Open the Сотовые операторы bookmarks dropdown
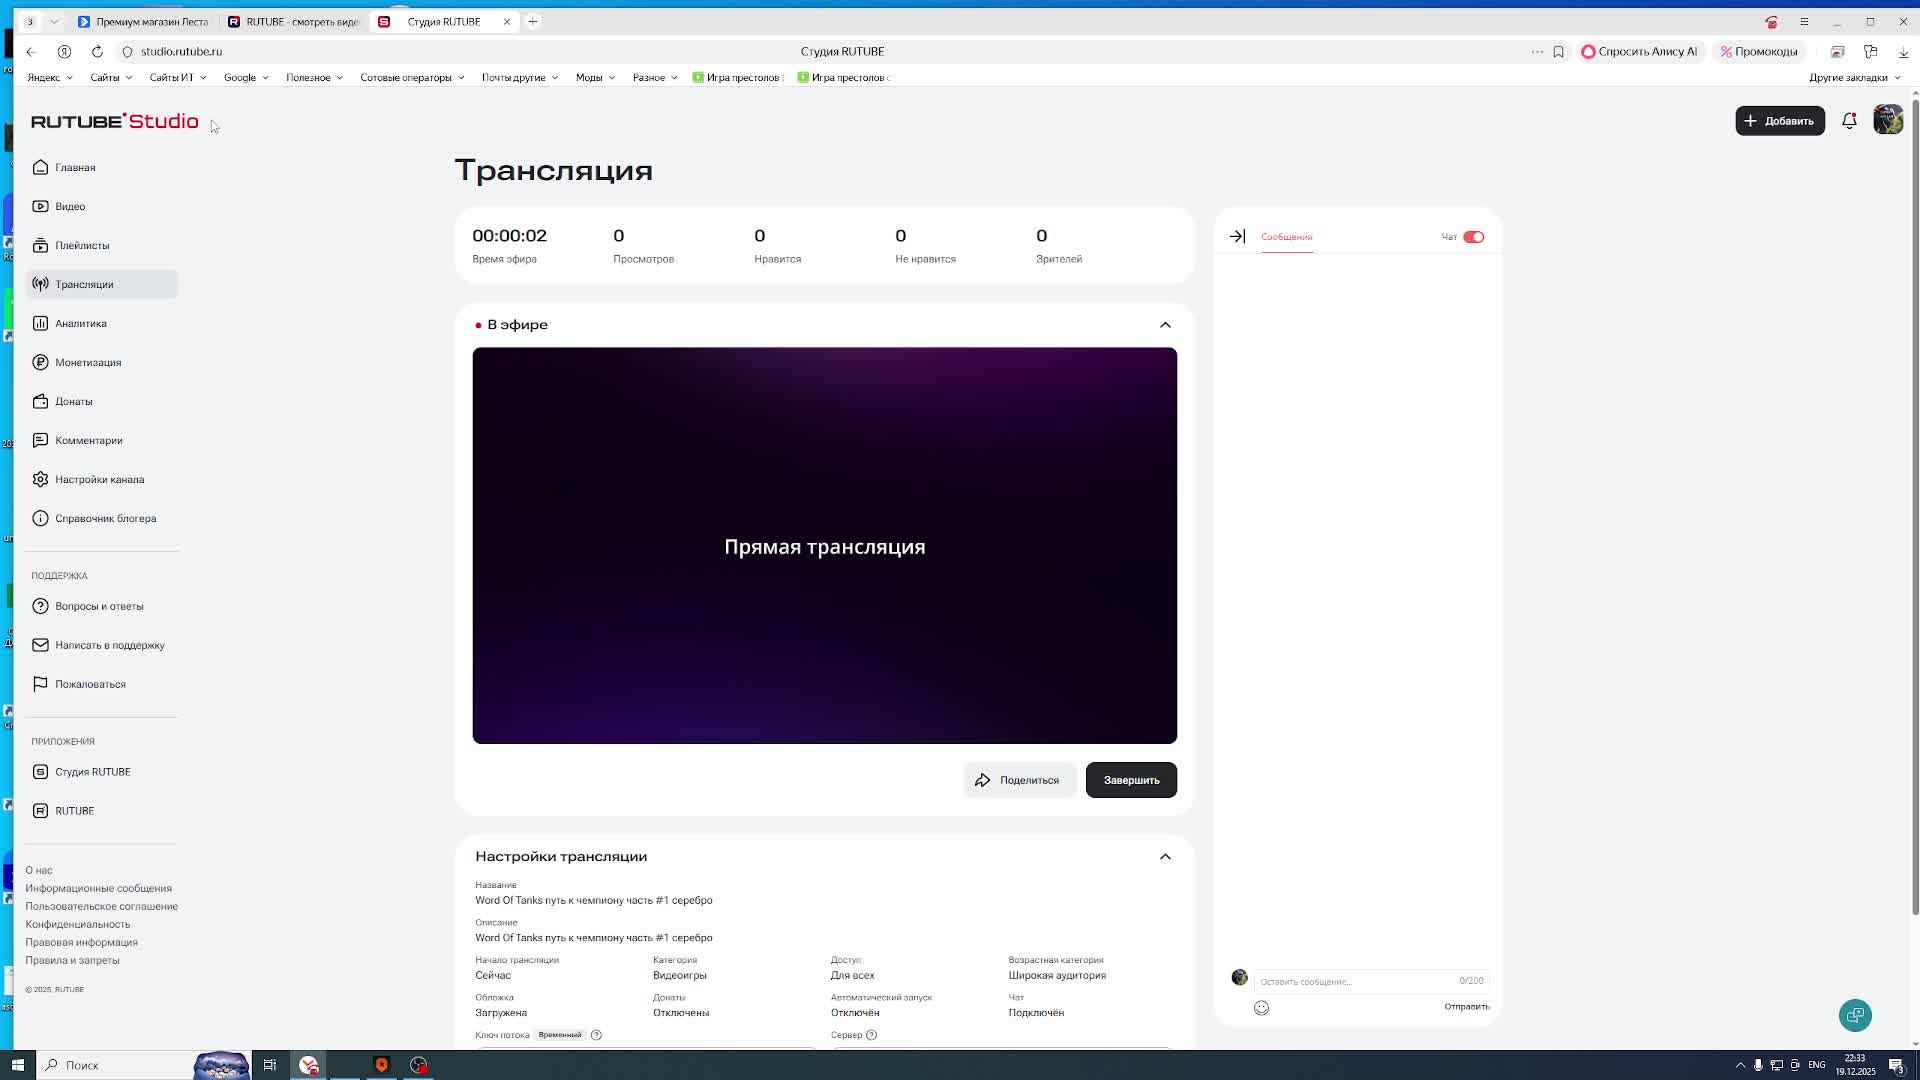This screenshot has width=1920, height=1080. coord(412,78)
